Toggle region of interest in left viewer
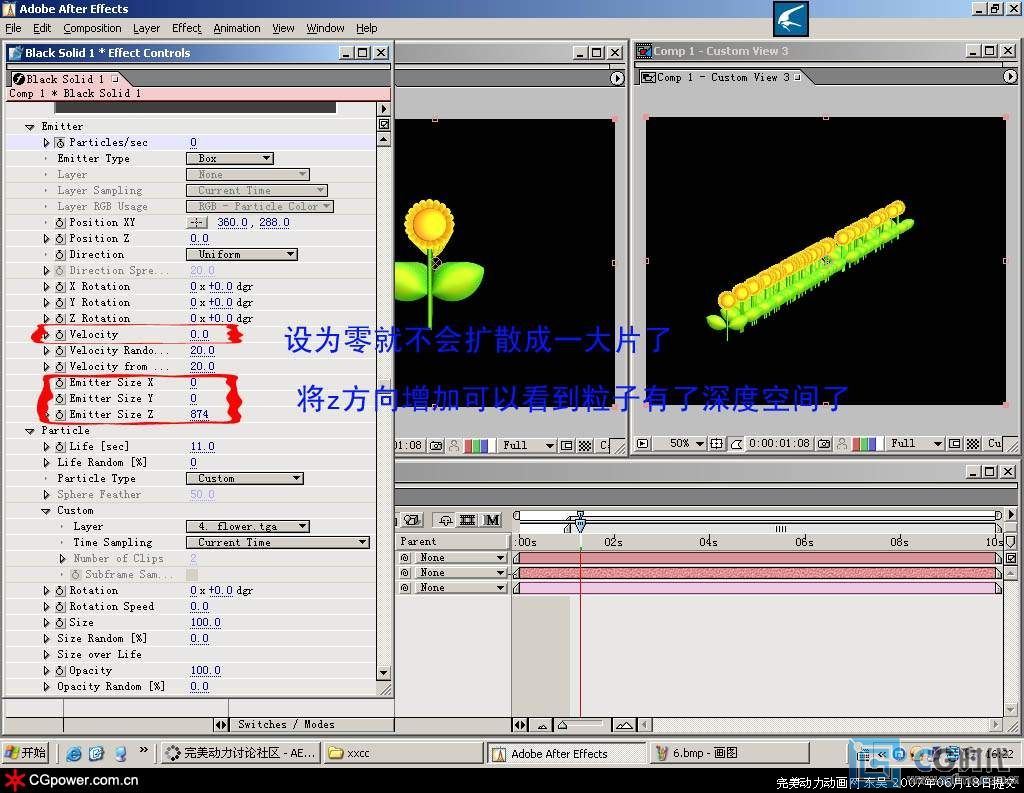 567,445
